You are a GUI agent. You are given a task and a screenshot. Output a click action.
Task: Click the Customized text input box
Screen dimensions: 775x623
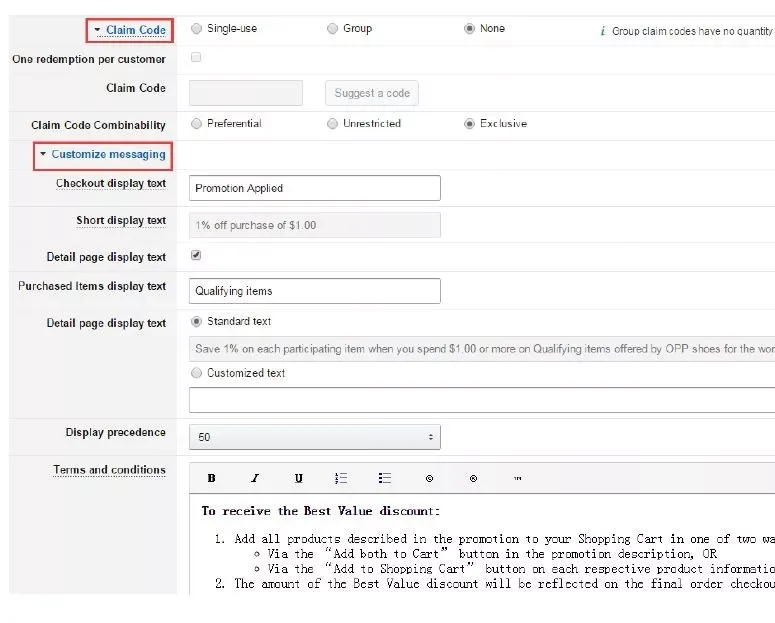[482, 400]
